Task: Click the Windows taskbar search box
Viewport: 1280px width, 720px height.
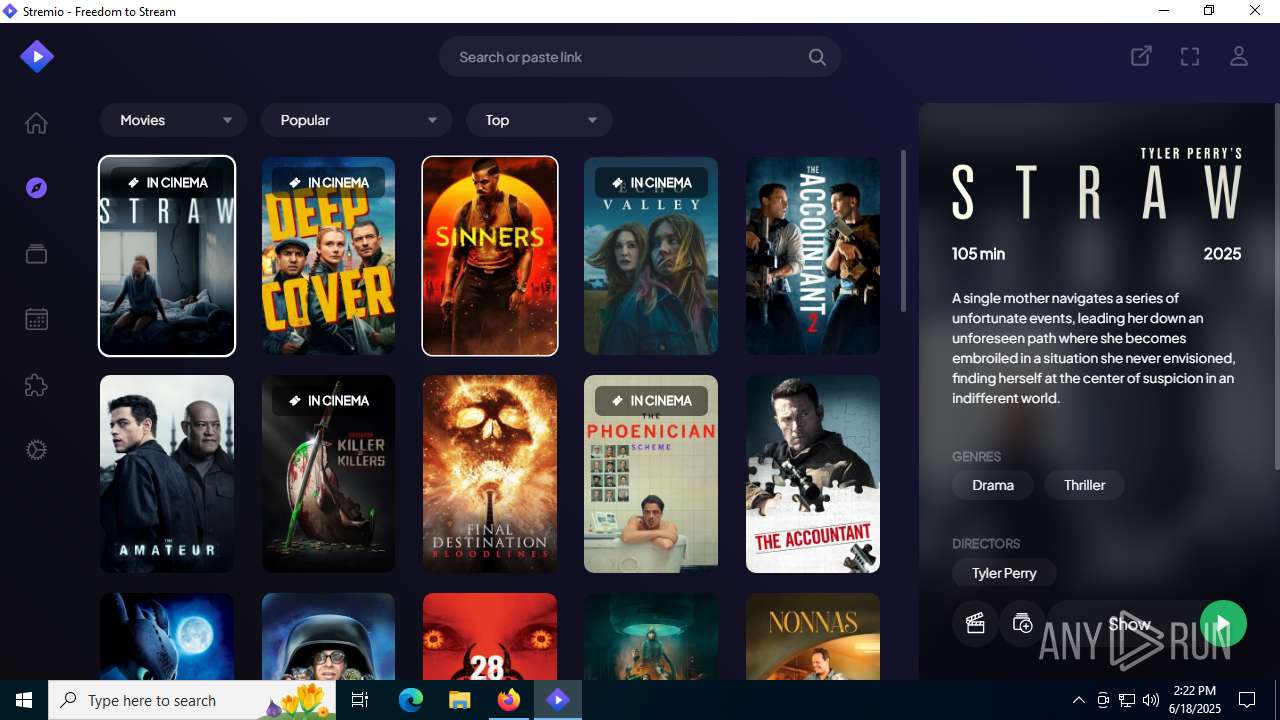Action: coord(194,700)
